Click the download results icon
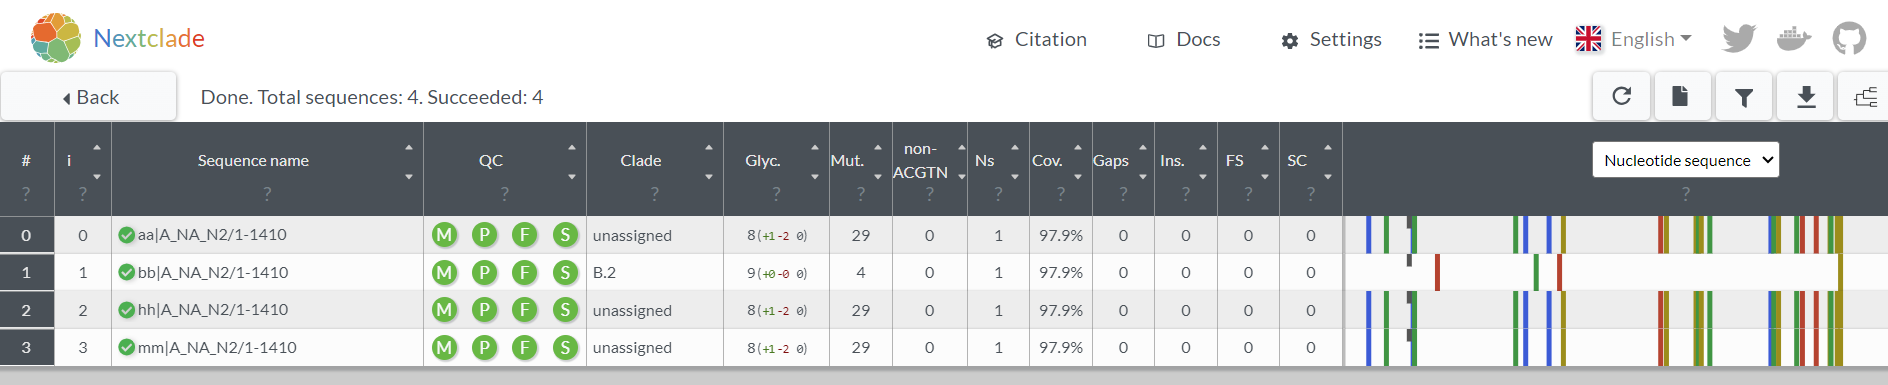Image resolution: width=1888 pixels, height=385 pixels. click(x=1806, y=97)
